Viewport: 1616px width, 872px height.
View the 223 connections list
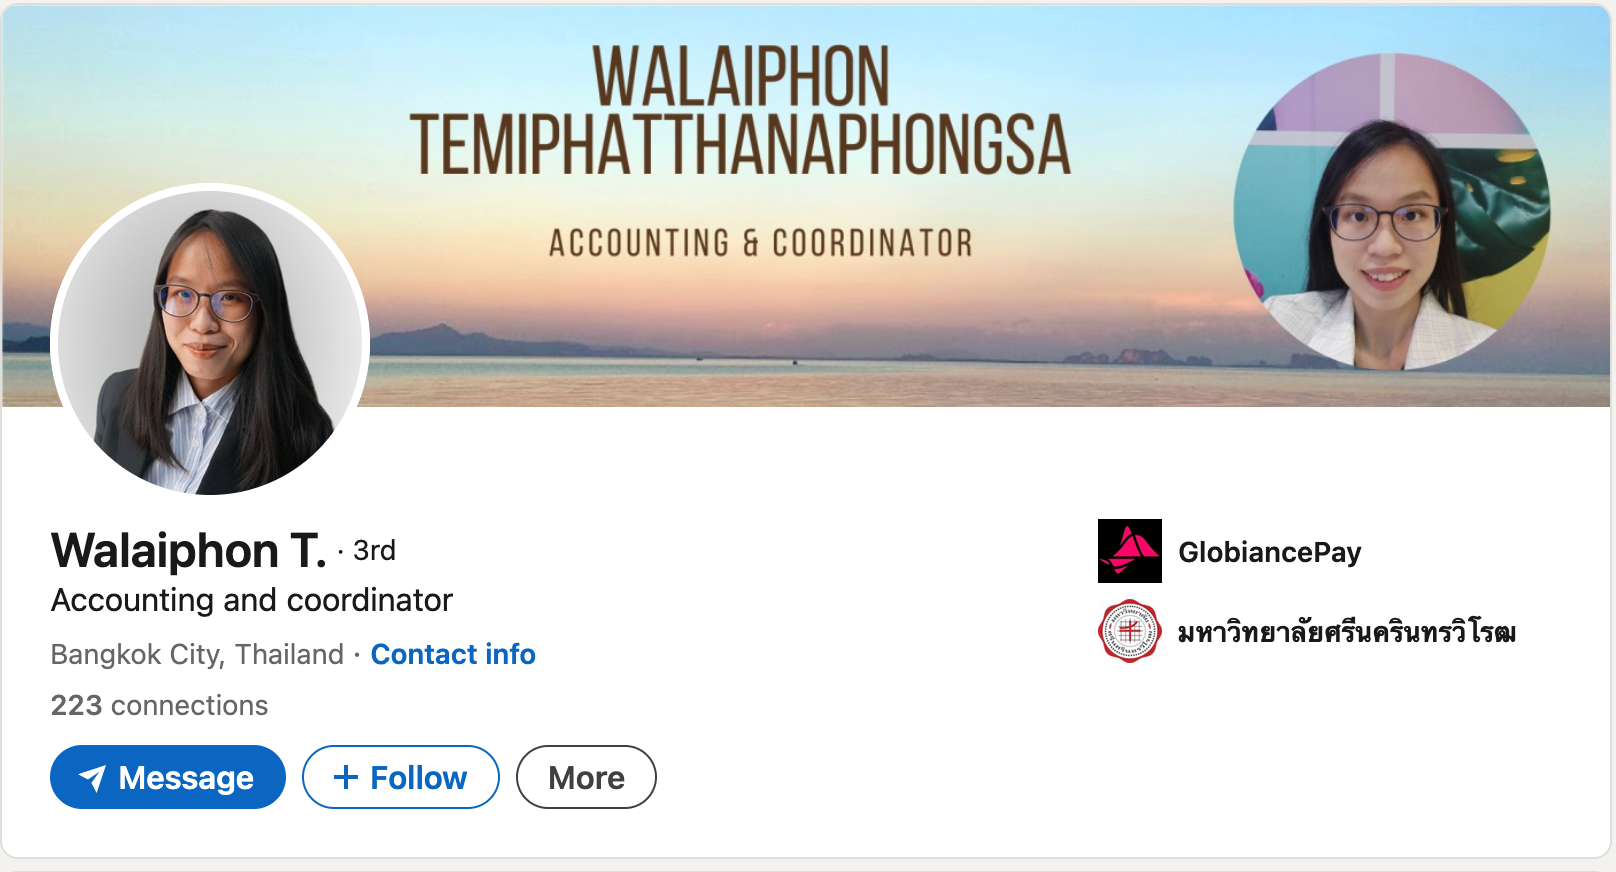point(159,705)
